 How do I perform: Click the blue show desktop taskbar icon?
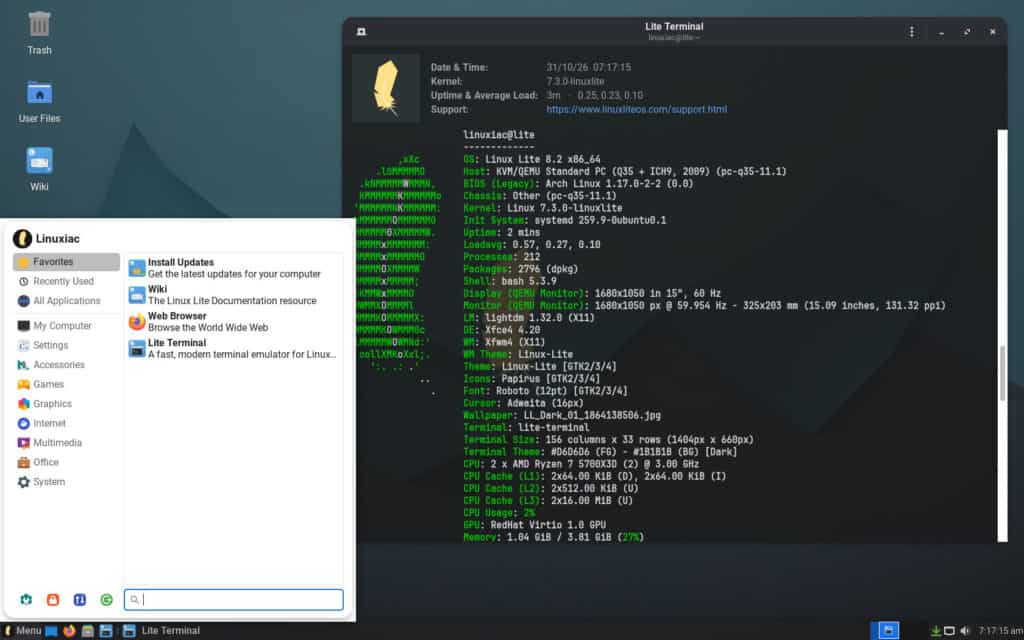(51, 631)
